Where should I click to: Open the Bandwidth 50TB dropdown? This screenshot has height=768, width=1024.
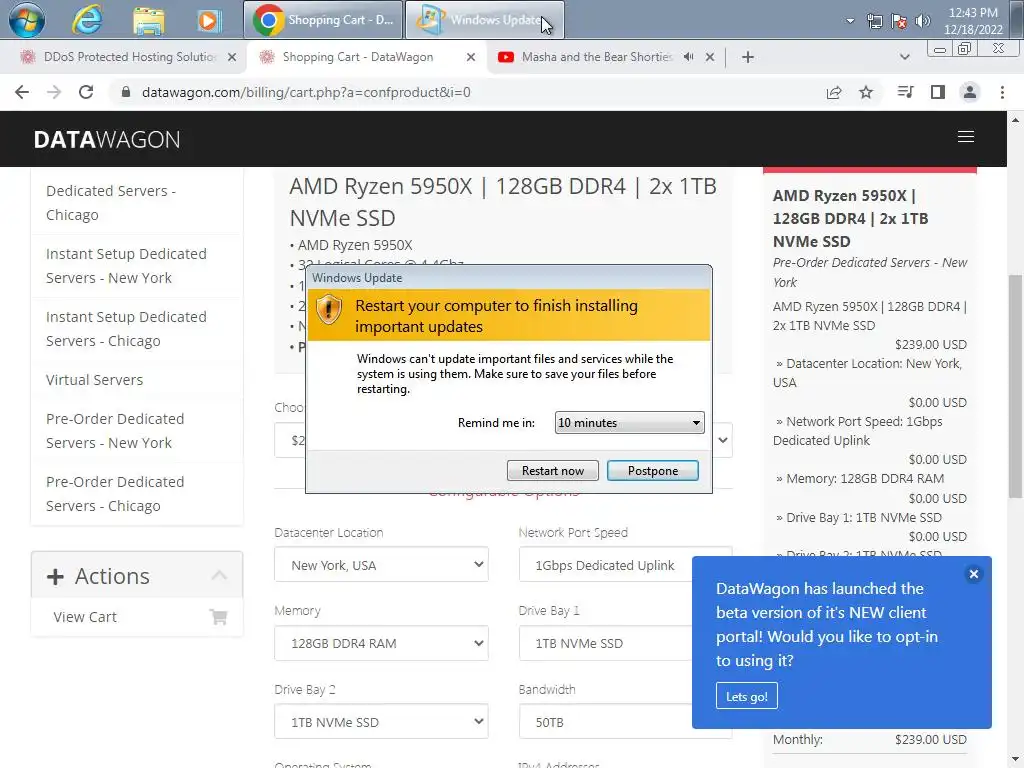pos(605,722)
